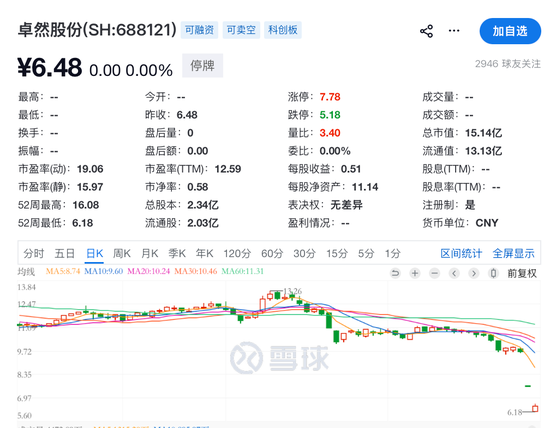Click the 6.18 low marker on chart
Image resolution: width=550 pixels, height=428 pixels.
(x=515, y=412)
